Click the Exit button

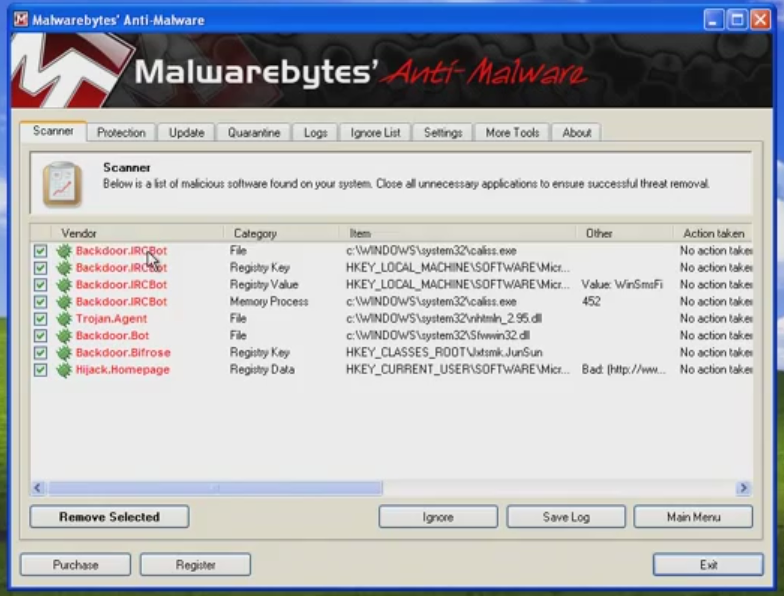coord(708,564)
